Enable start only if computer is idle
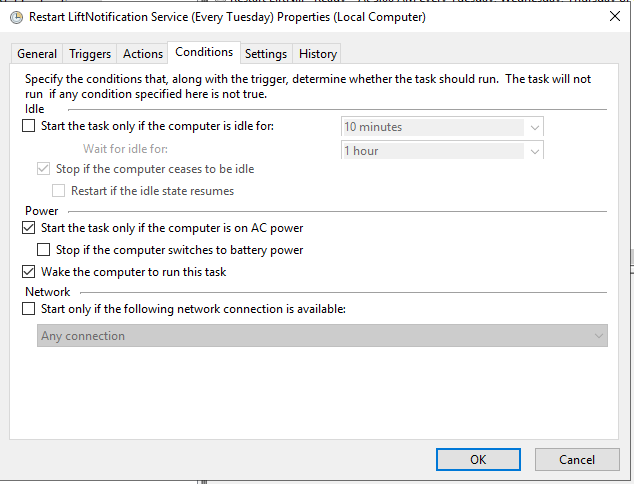Screen dimensions: 634x484 point(28,126)
